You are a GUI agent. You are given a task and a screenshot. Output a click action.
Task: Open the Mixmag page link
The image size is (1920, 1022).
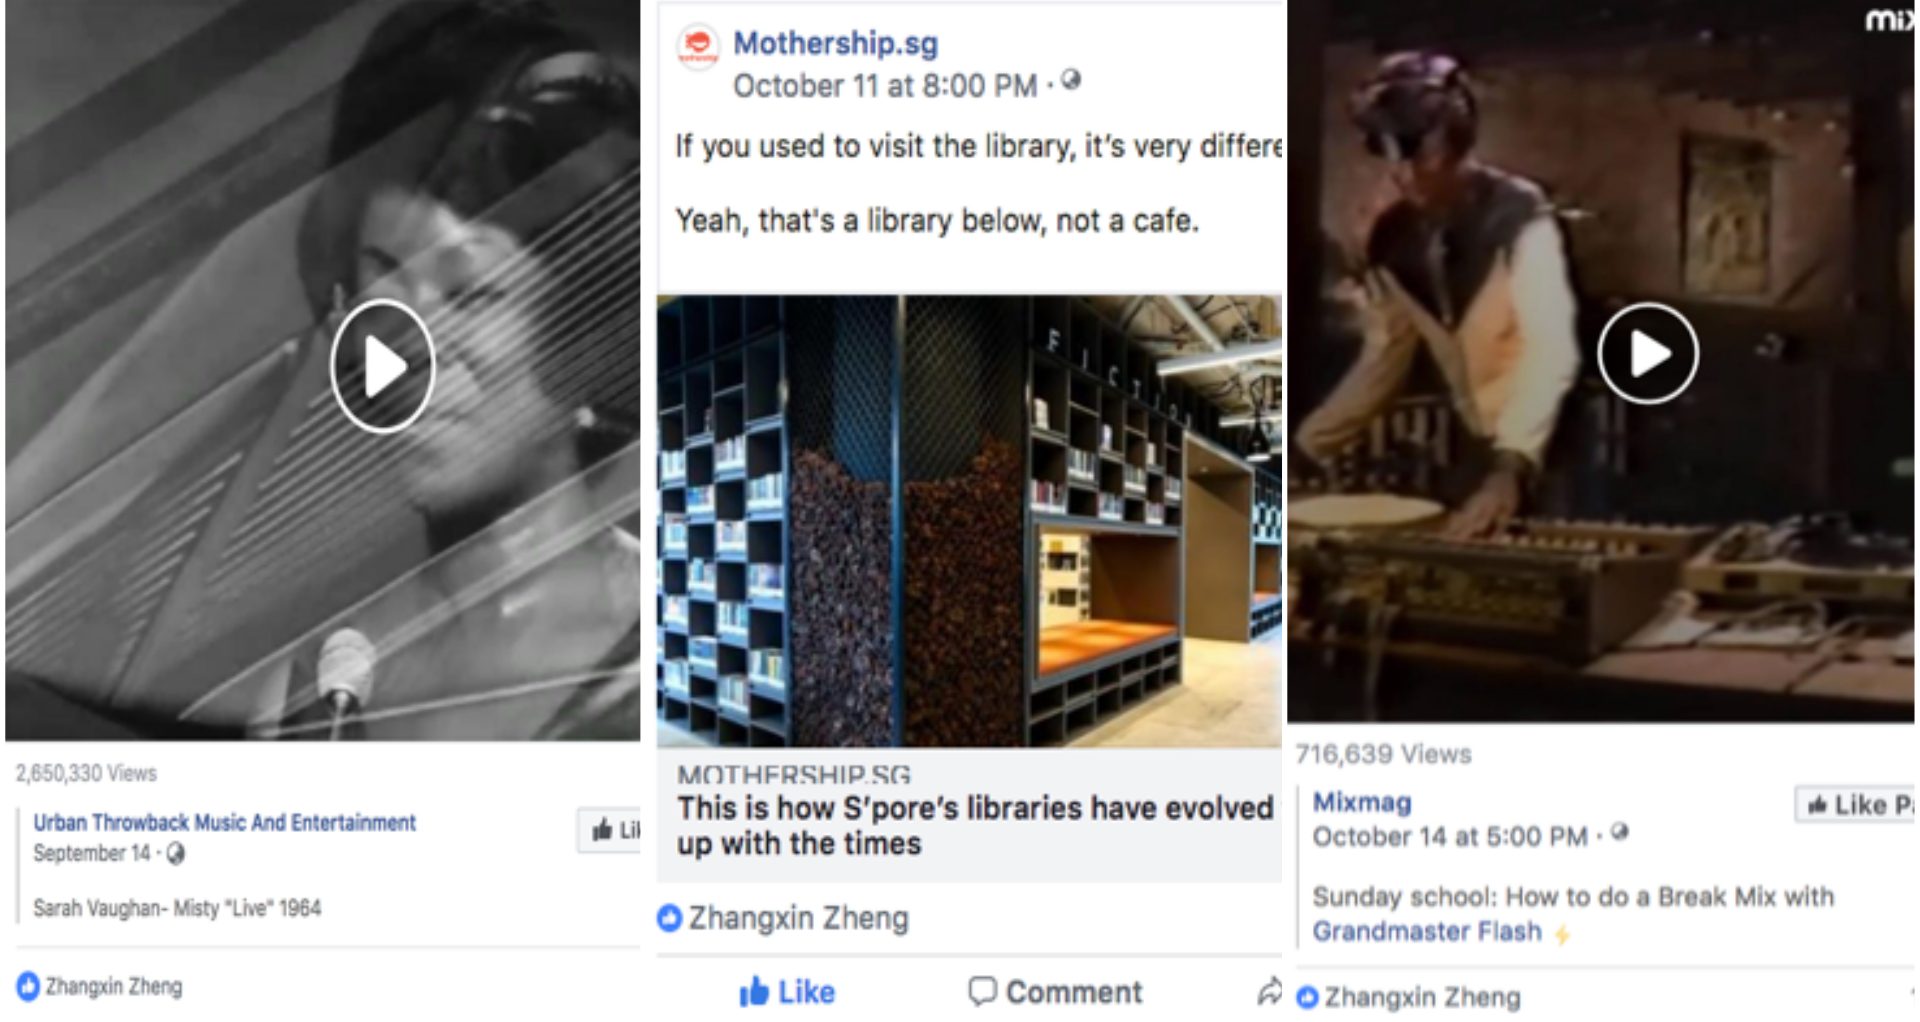tap(1362, 802)
